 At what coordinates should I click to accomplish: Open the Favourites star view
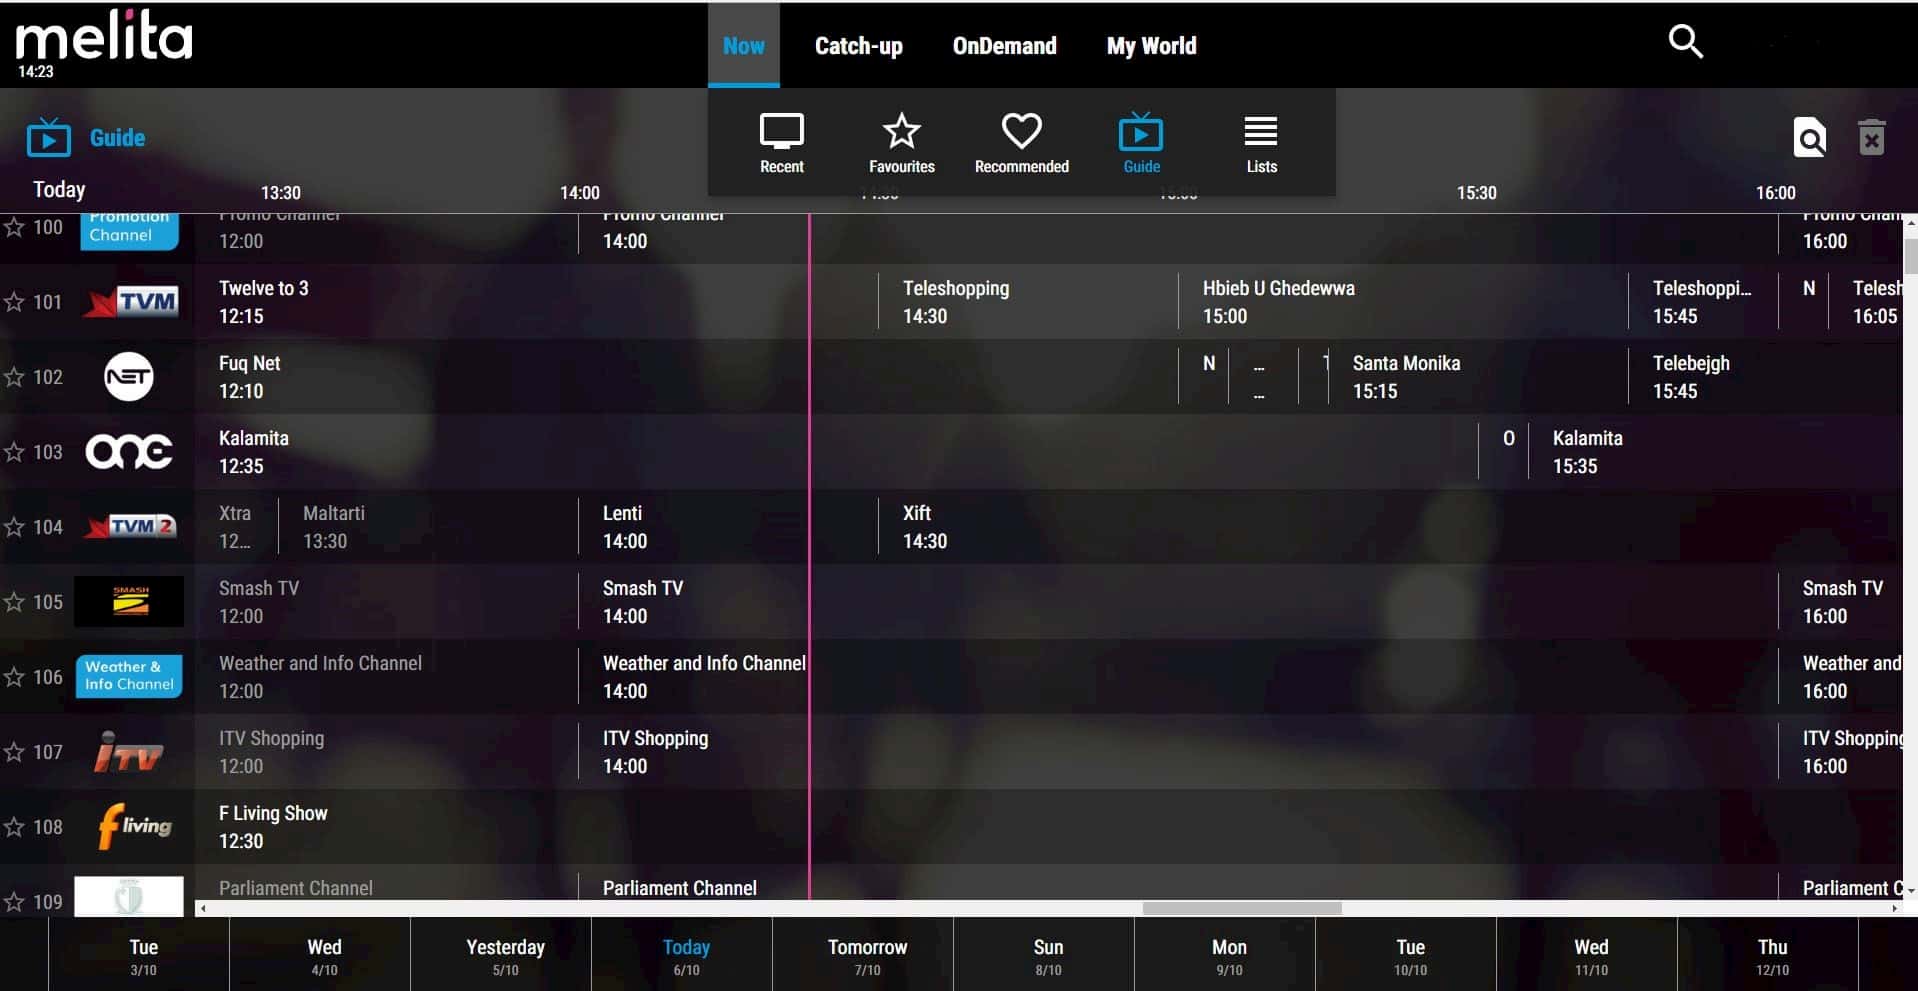click(901, 143)
